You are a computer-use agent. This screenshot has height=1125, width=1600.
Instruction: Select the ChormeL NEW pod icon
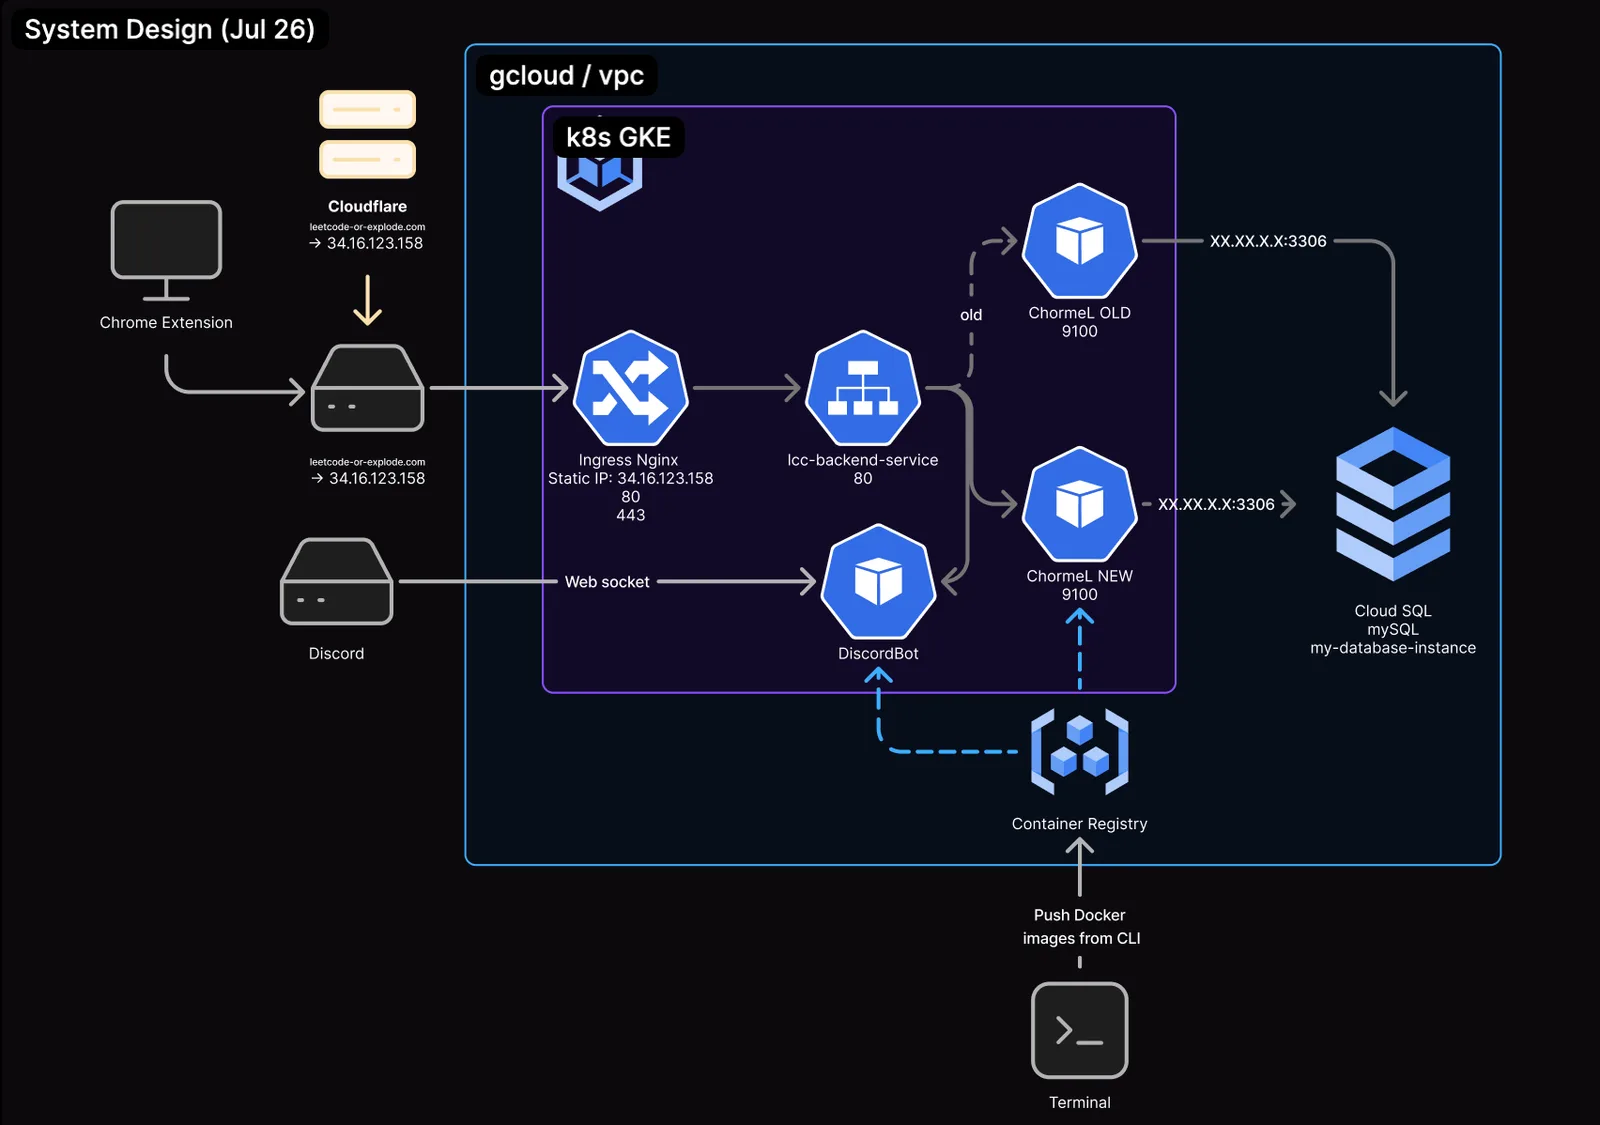[1080, 504]
